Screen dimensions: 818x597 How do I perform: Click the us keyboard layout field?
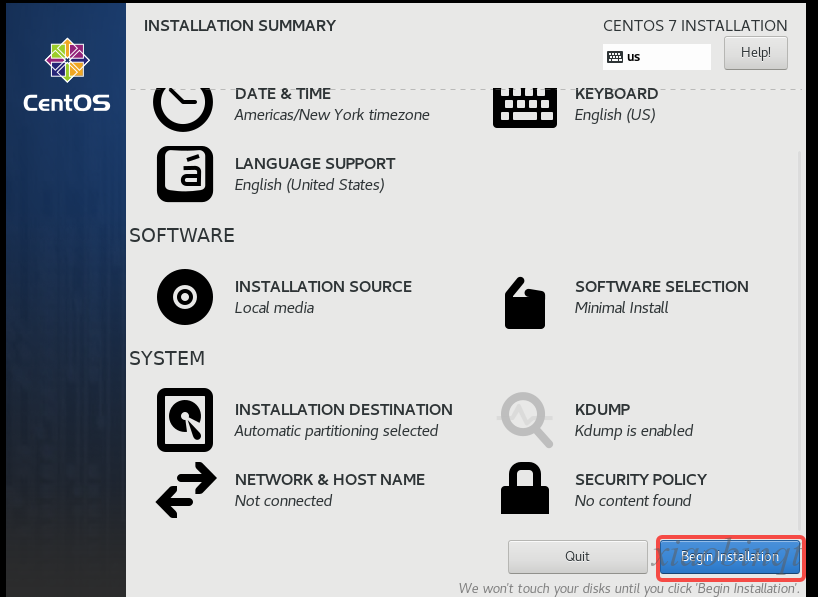click(x=657, y=57)
